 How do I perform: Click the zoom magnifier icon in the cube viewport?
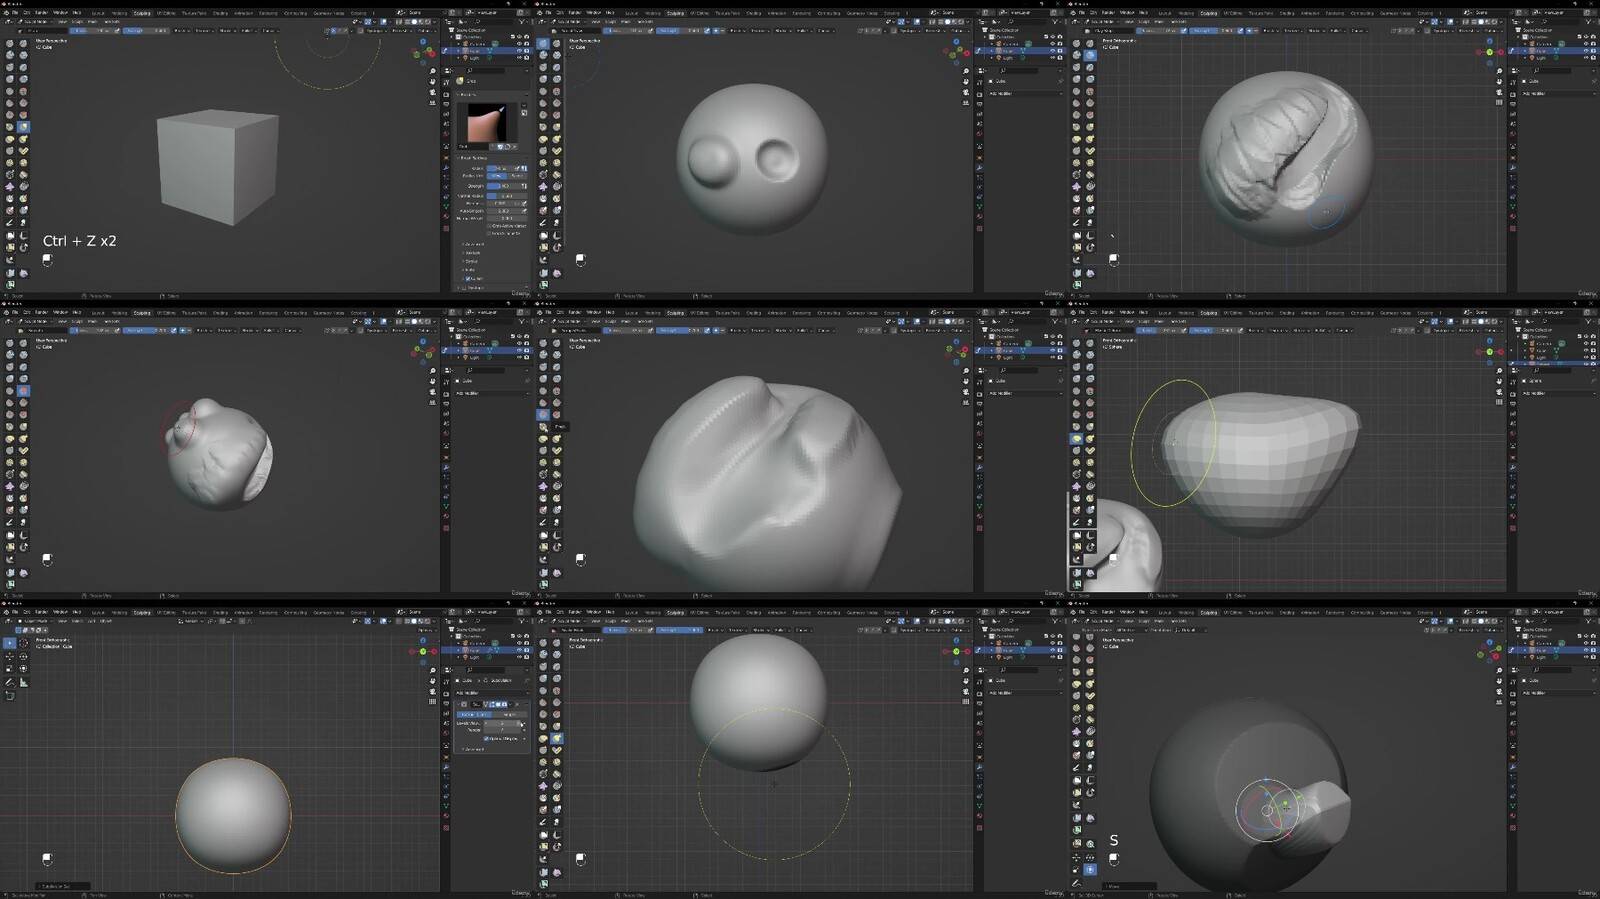click(432, 71)
